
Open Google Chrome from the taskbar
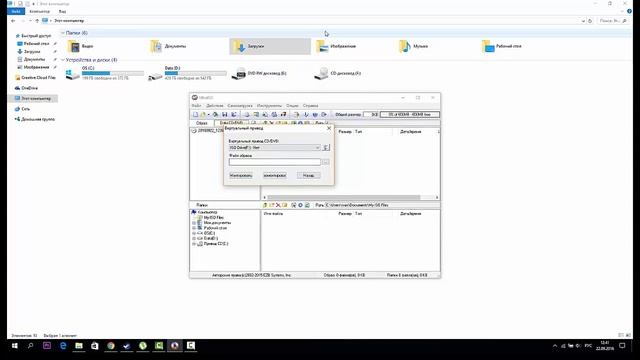click(111, 346)
